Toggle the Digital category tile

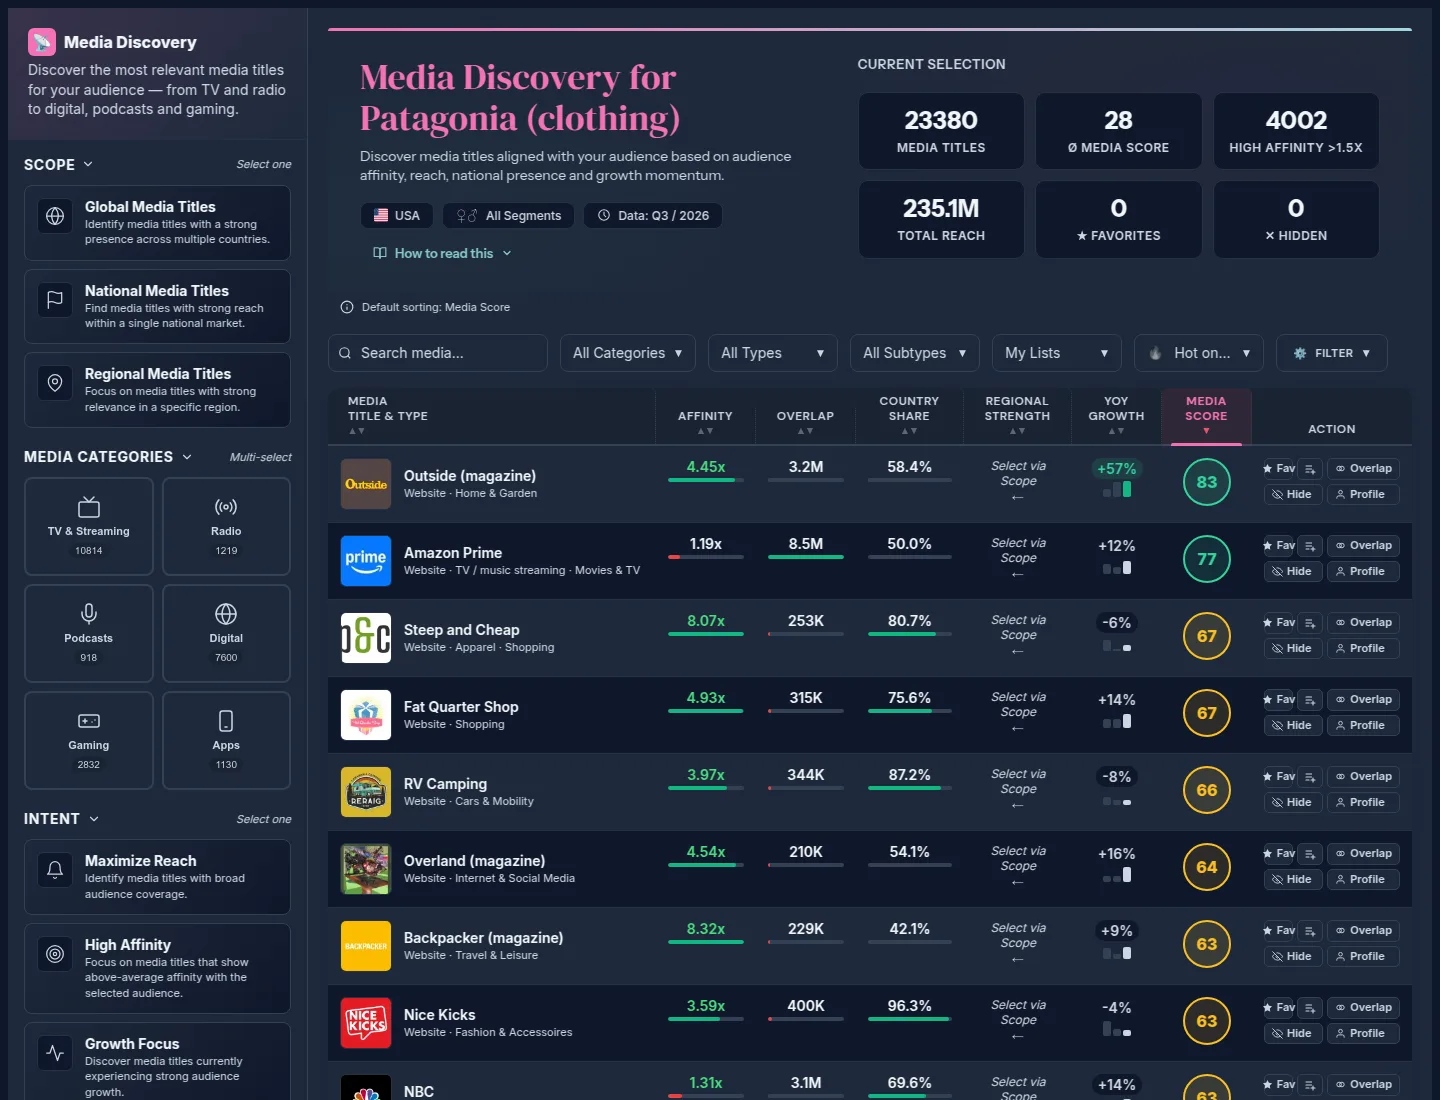(226, 633)
